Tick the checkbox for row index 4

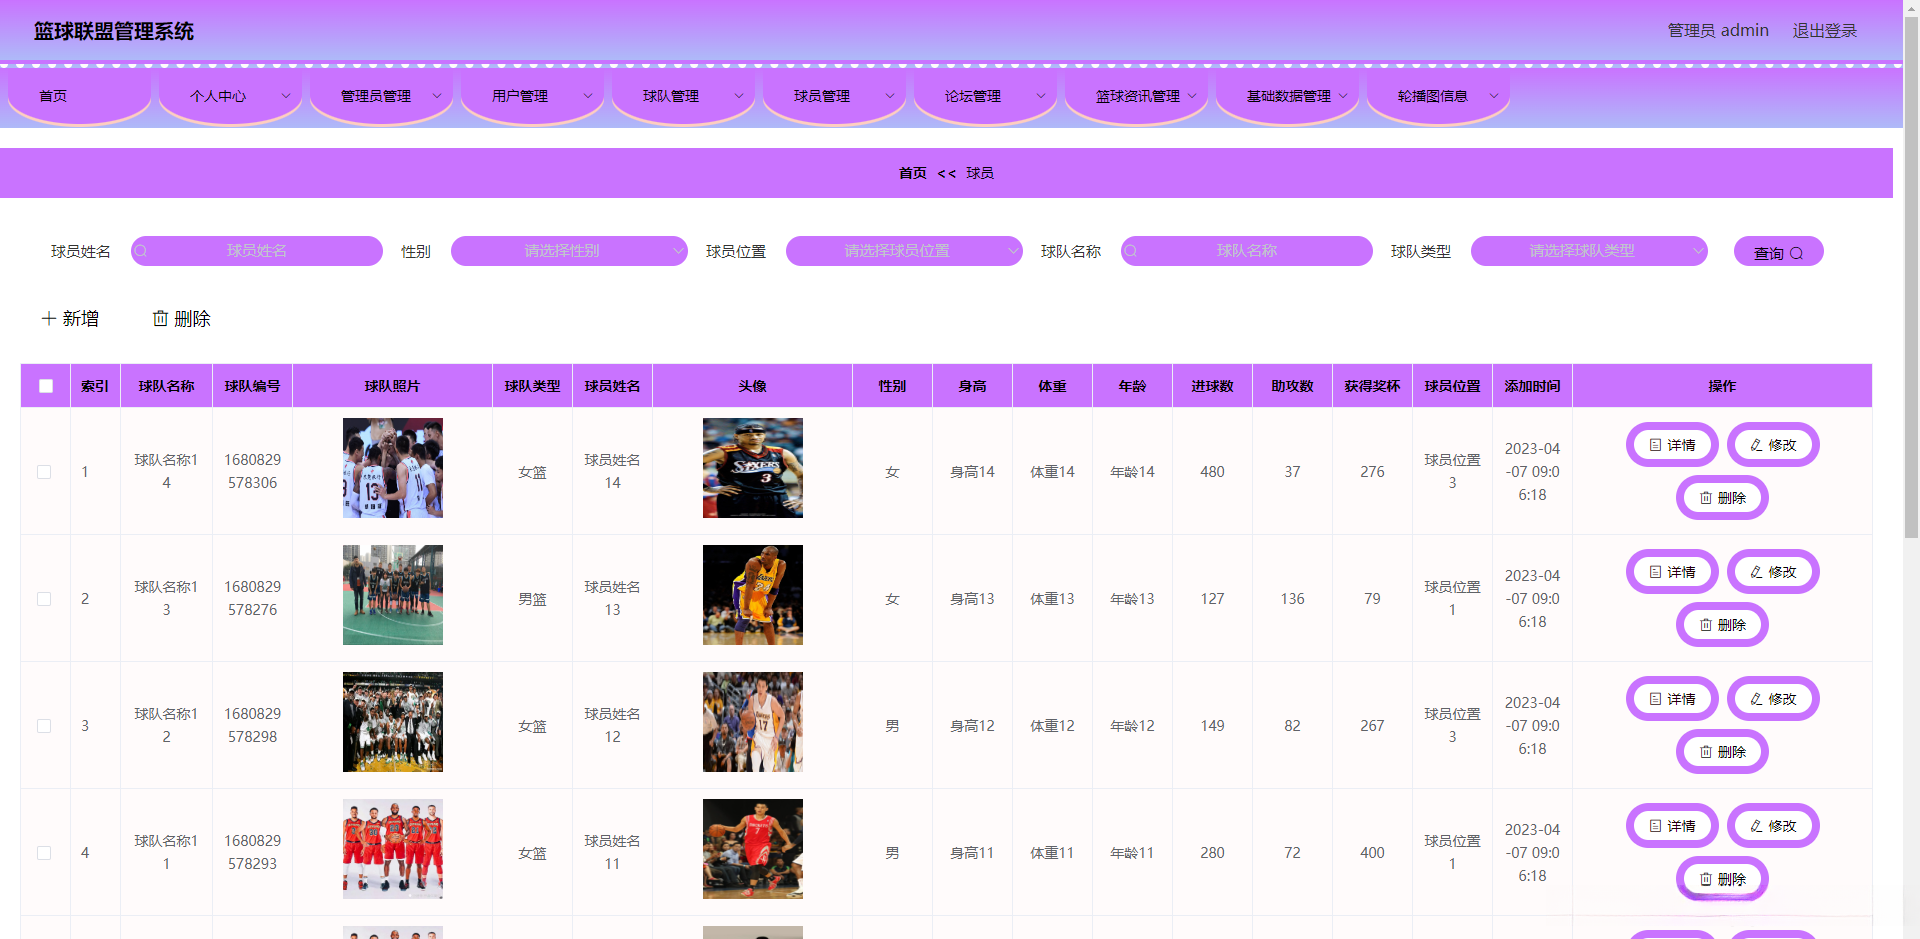pyautogui.click(x=44, y=853)
